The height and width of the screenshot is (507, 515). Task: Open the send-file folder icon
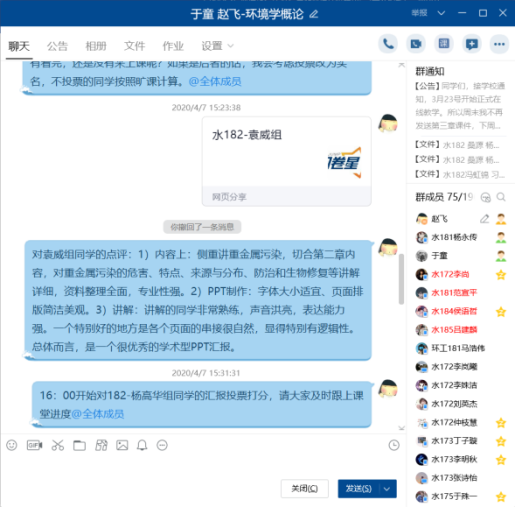click(79, 445)
